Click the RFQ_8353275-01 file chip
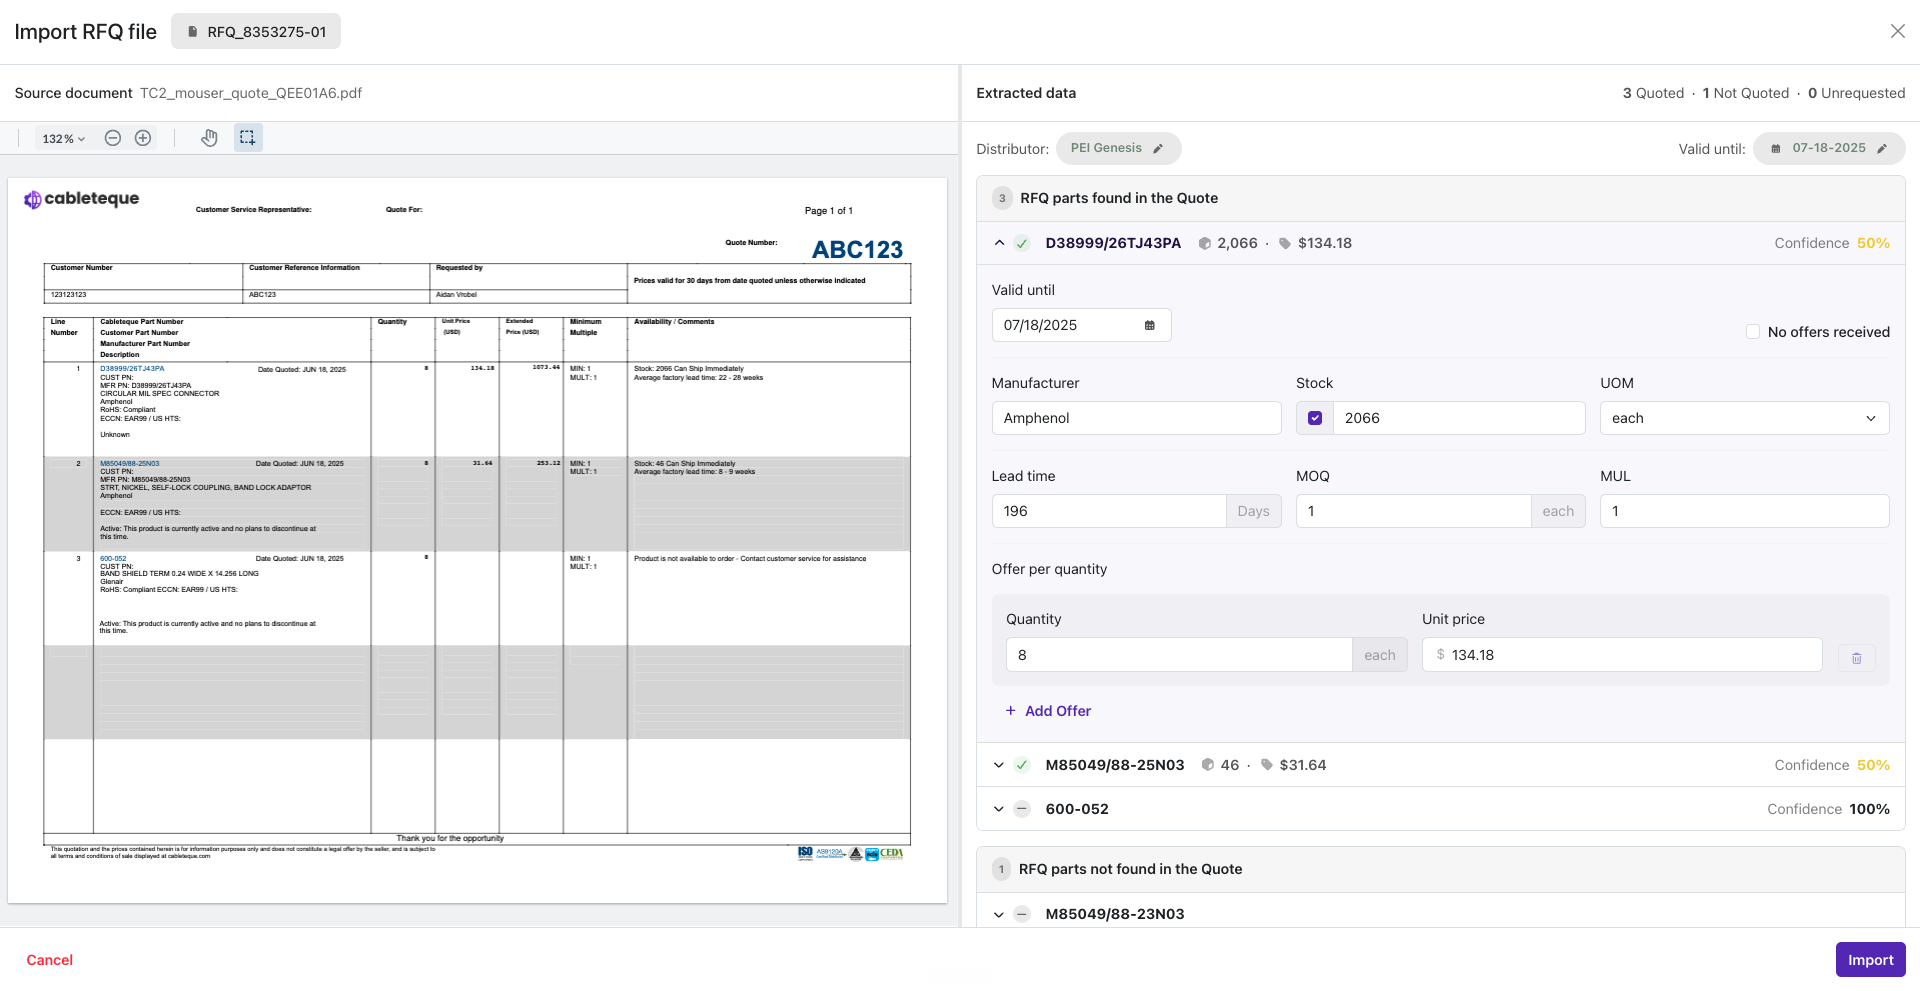This screenshot has height=991, width=1920. 256,31
